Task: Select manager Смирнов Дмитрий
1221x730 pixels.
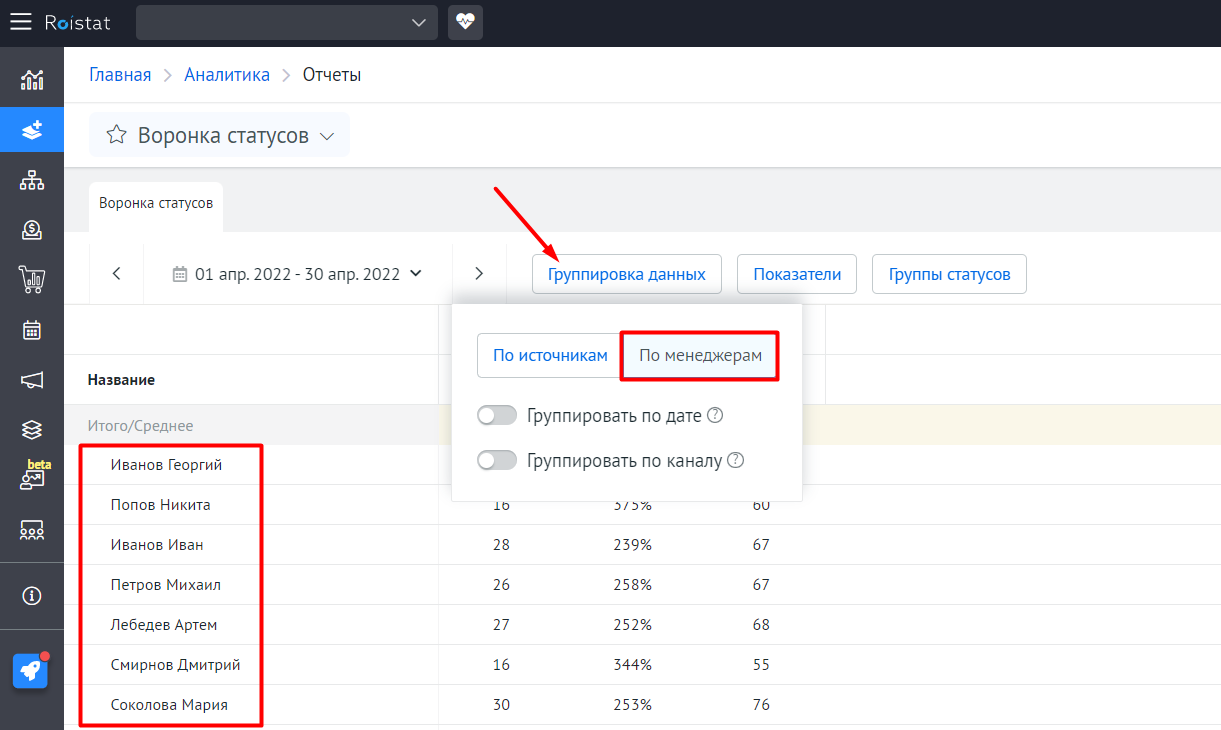Action: click(x=175, y=665)
